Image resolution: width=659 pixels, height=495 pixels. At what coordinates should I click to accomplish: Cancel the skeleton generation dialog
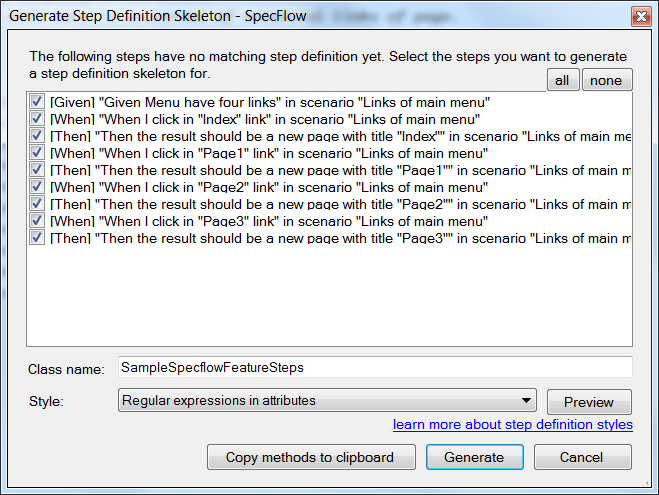coord(582,457)
